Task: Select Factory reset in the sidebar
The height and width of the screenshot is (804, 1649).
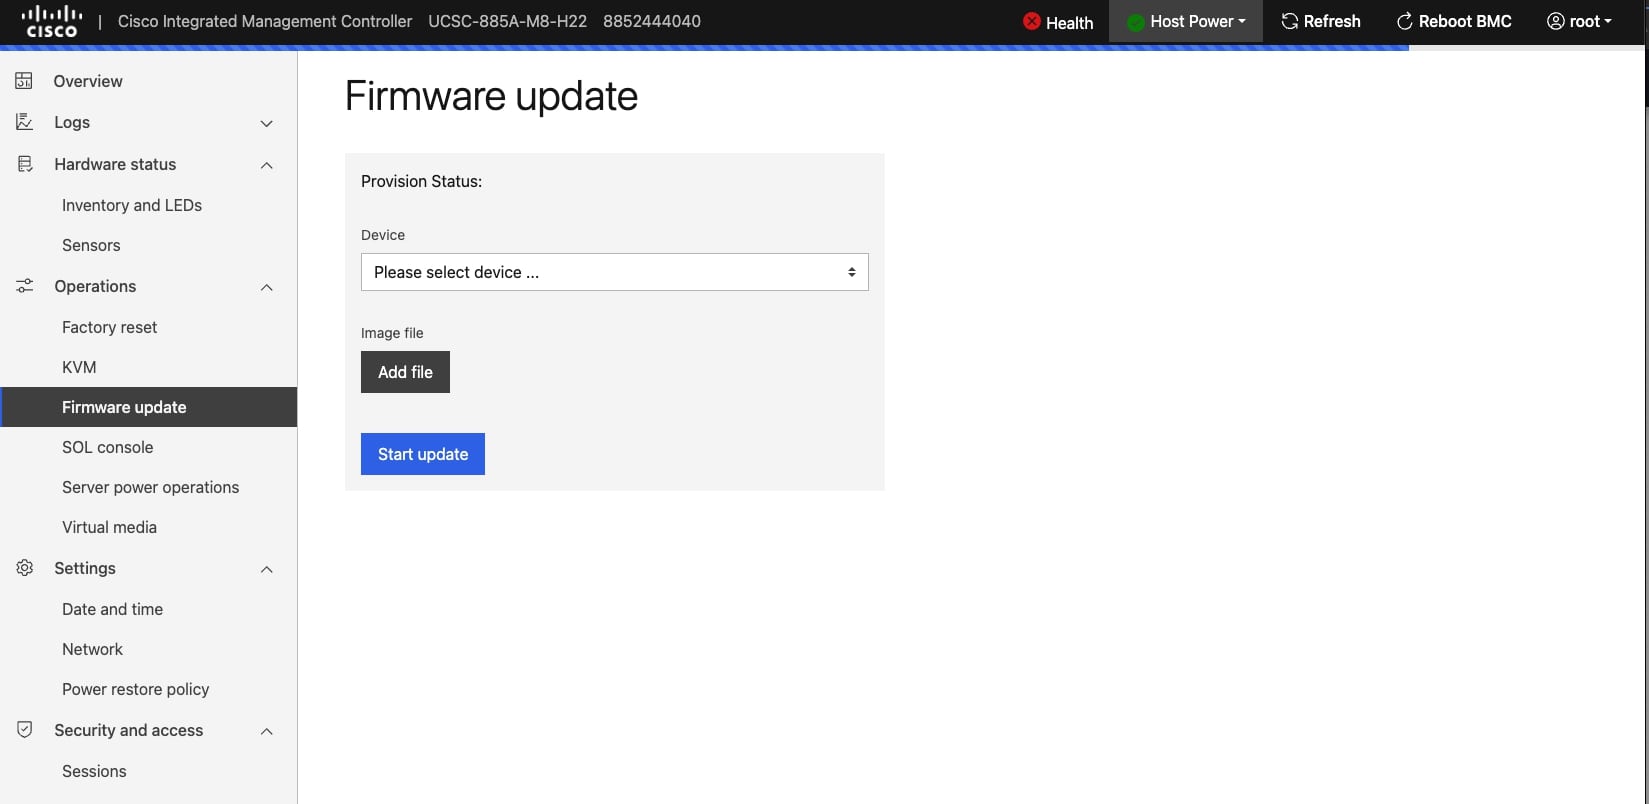Action: pyautogui.click(x=110, y=327)
